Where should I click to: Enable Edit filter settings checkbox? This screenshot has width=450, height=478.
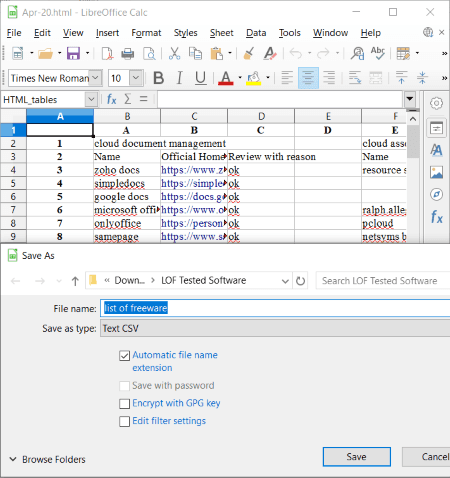[124, 421]
